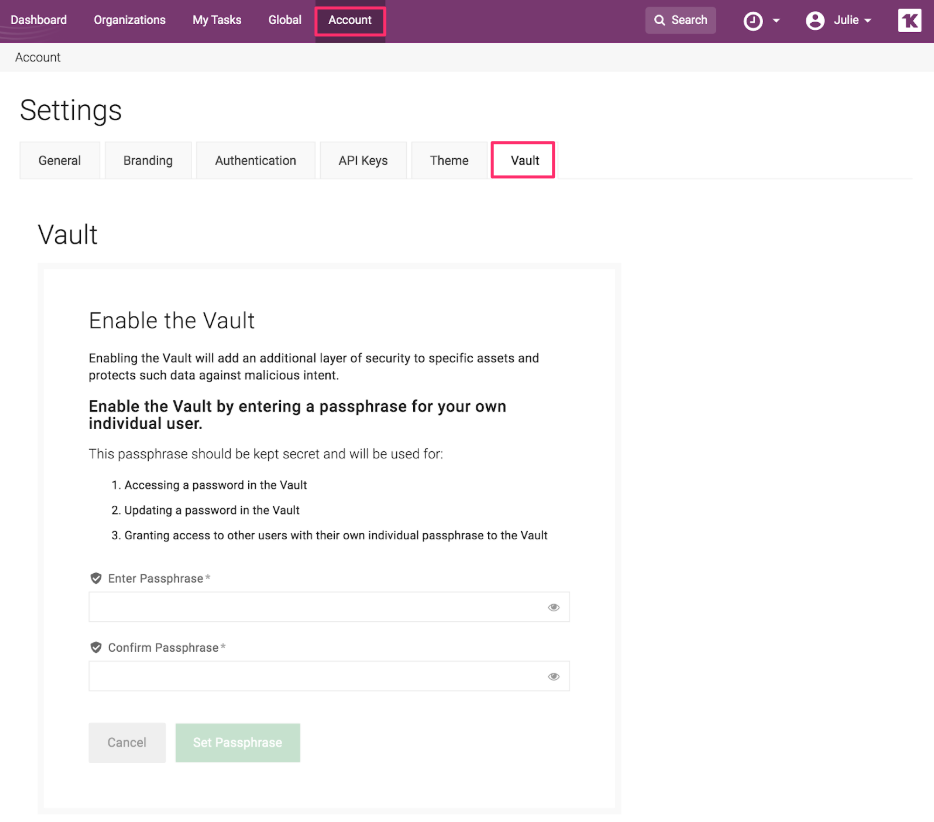Go to My Tasks in the navigation
This screenshot has width=934, height=822.
(217, 20)
